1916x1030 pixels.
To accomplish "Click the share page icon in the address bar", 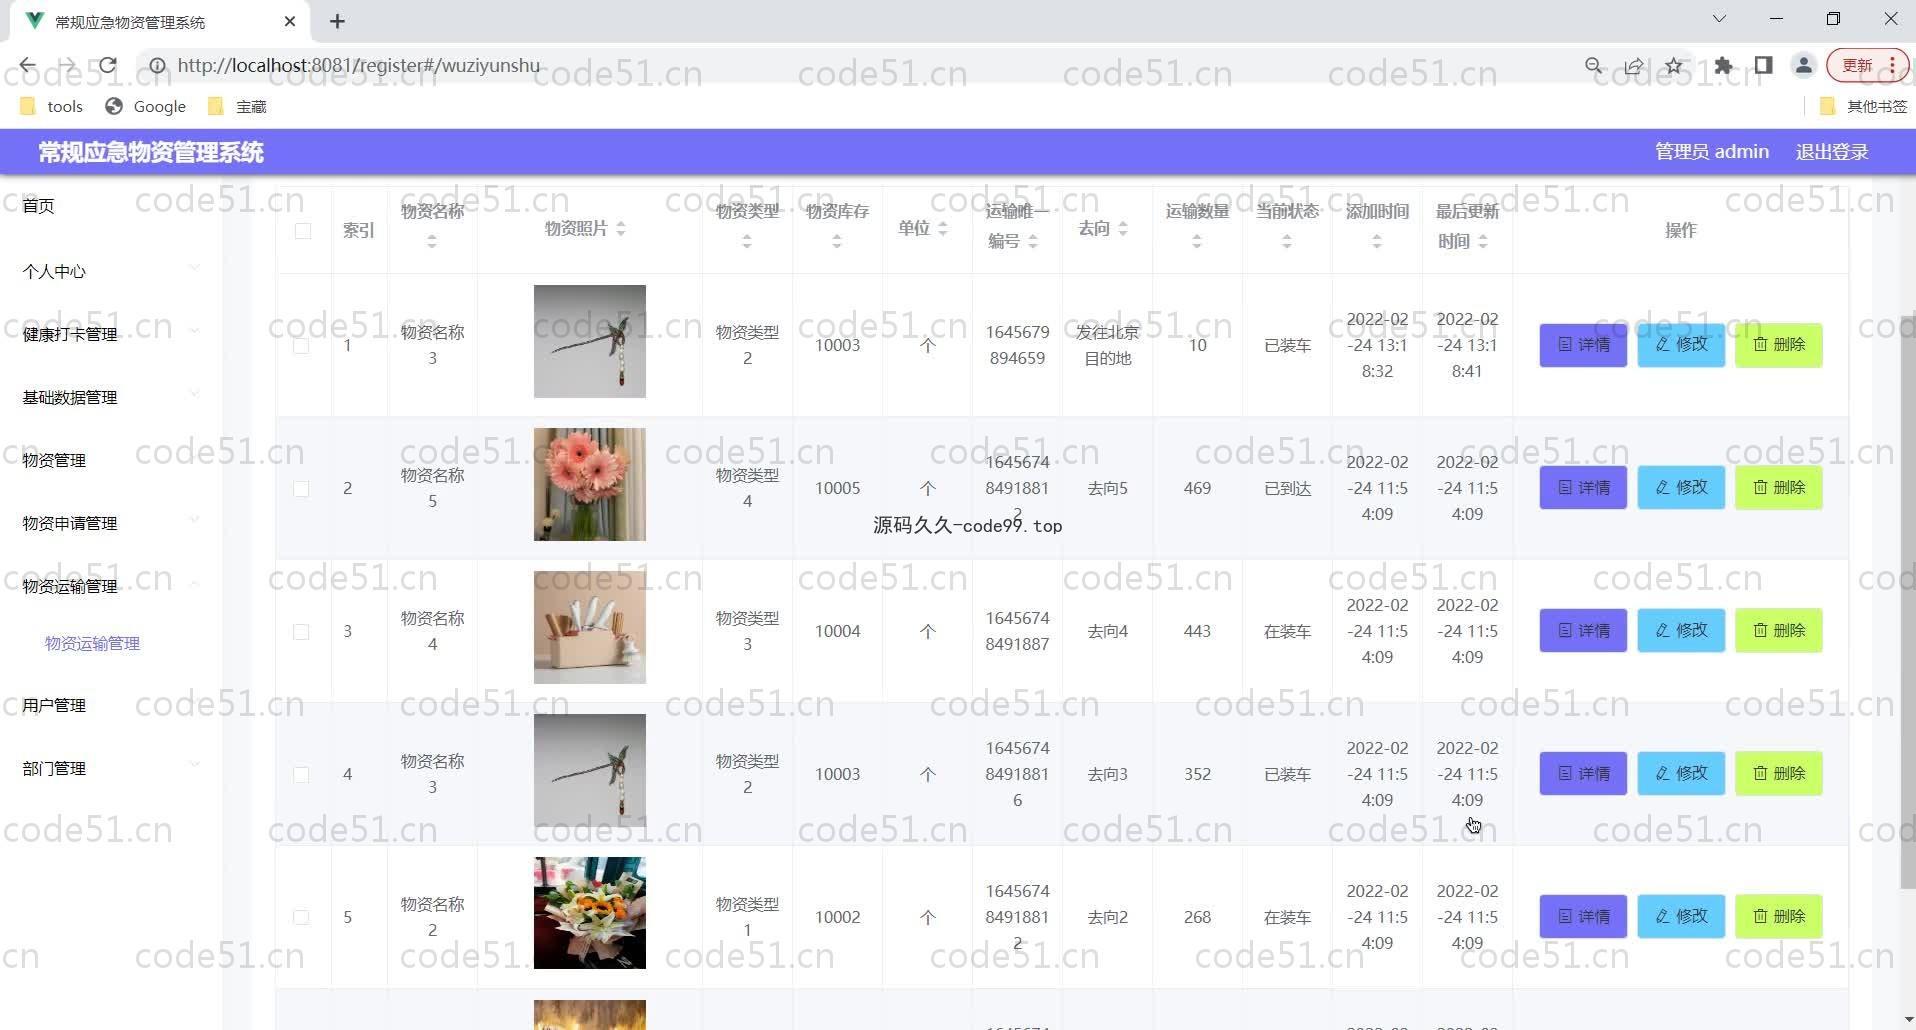I will tap(1634, 66).
